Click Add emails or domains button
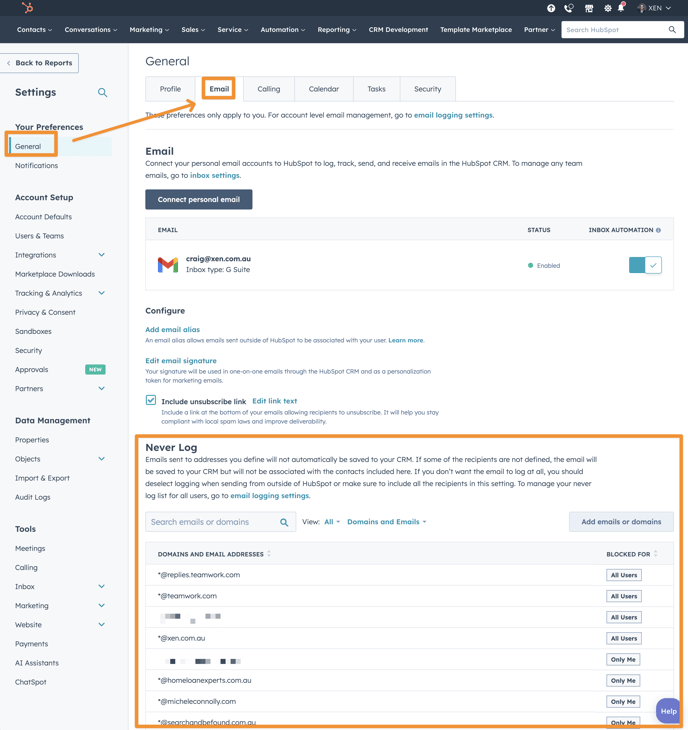 (621, 522)
